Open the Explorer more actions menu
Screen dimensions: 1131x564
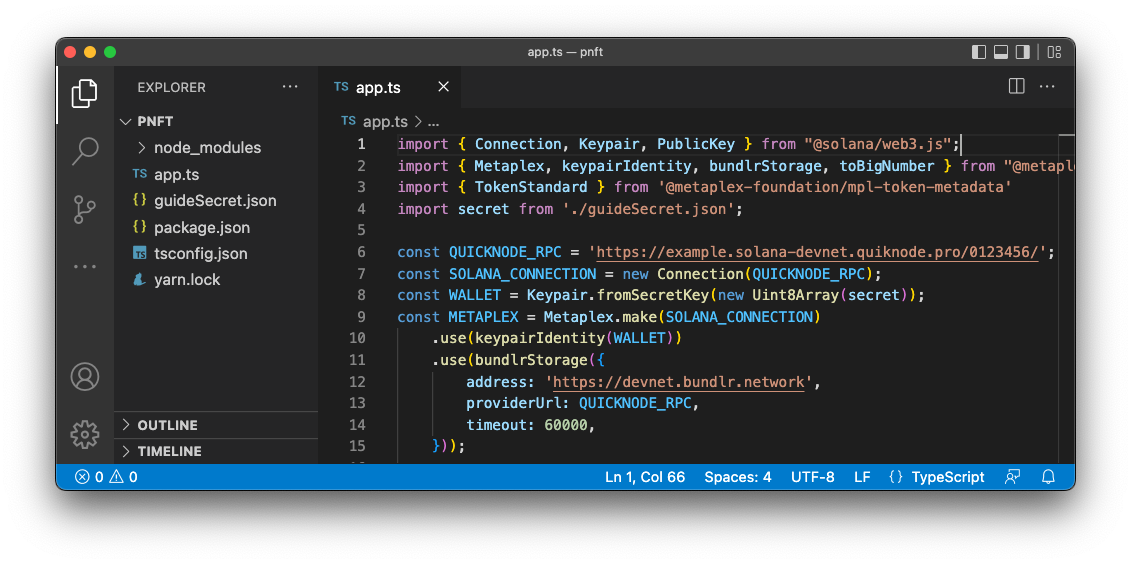[290, 87]
